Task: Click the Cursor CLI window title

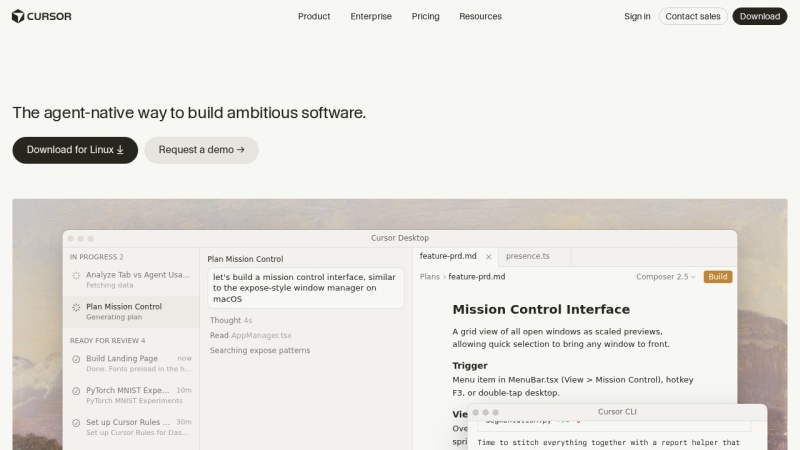Action: pos(617,412)
